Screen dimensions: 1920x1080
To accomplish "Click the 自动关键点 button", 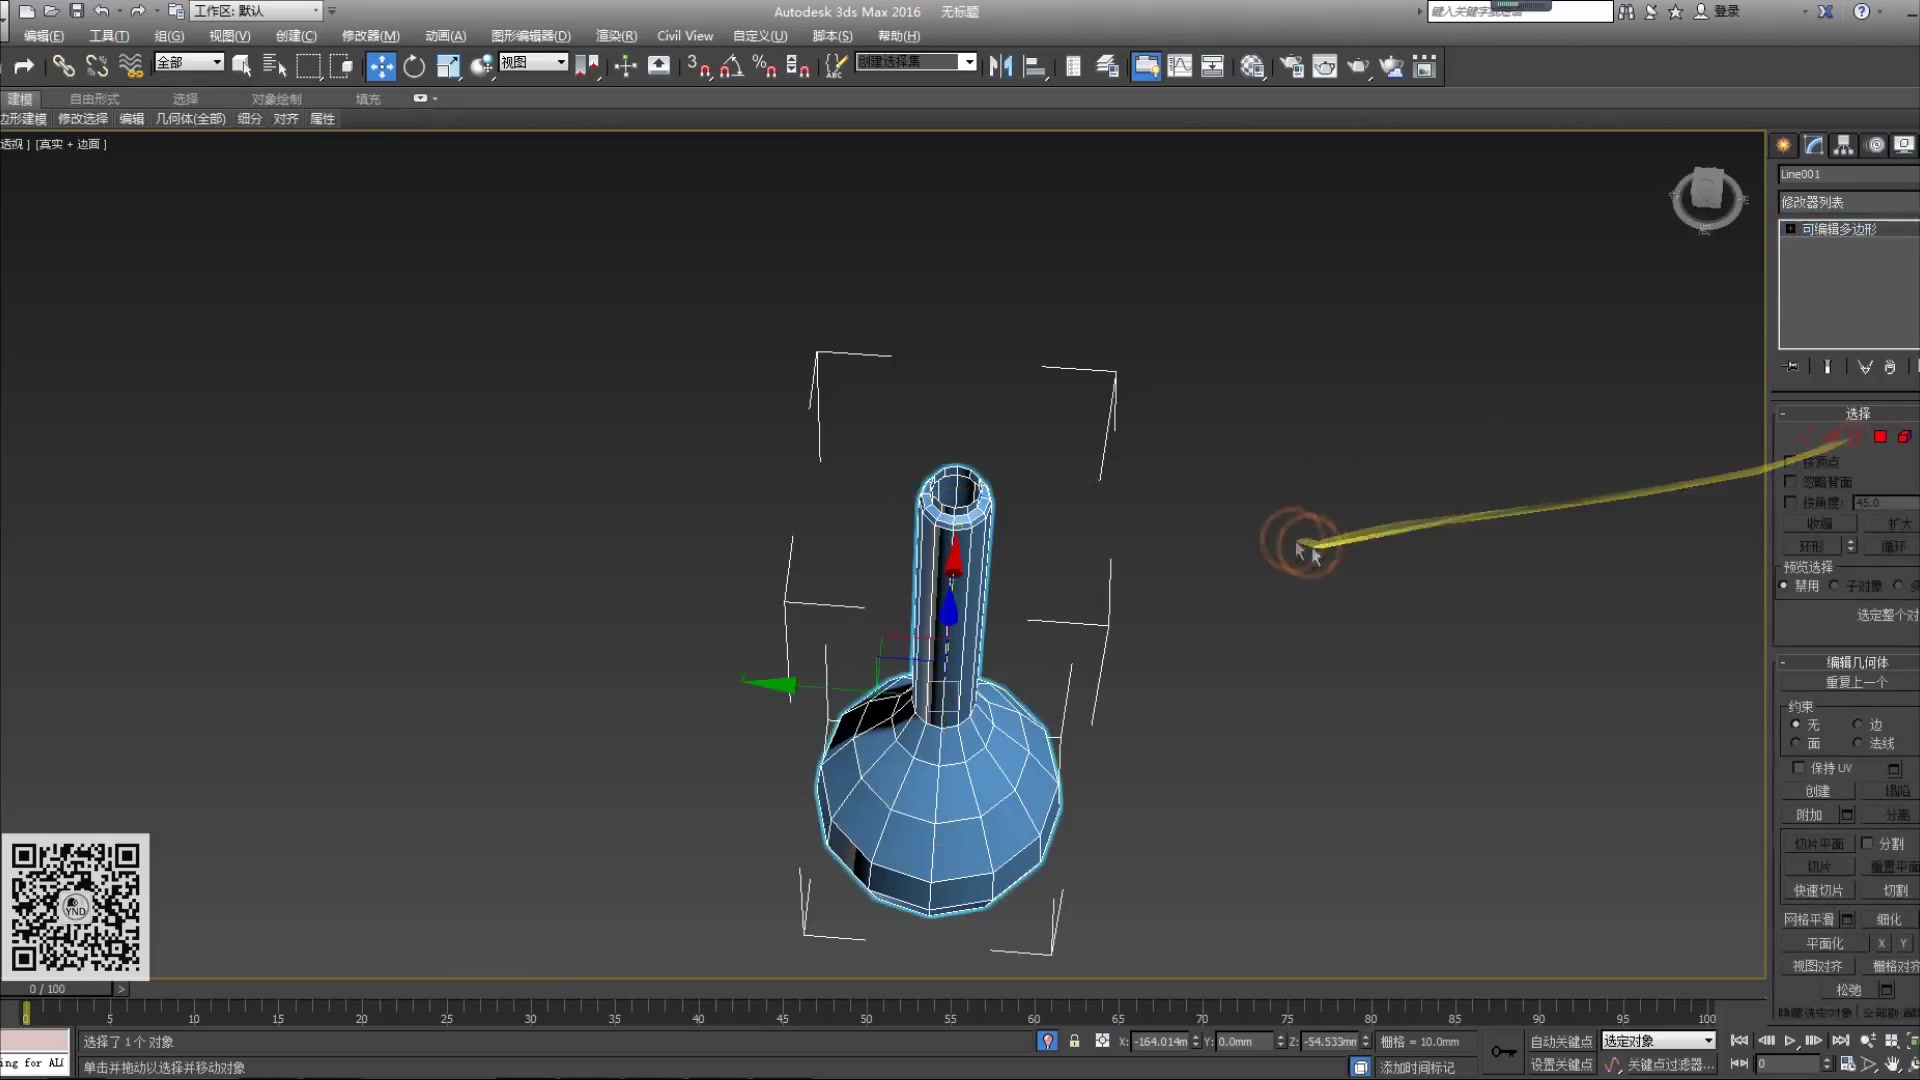I will (x=1561, y=1042).
